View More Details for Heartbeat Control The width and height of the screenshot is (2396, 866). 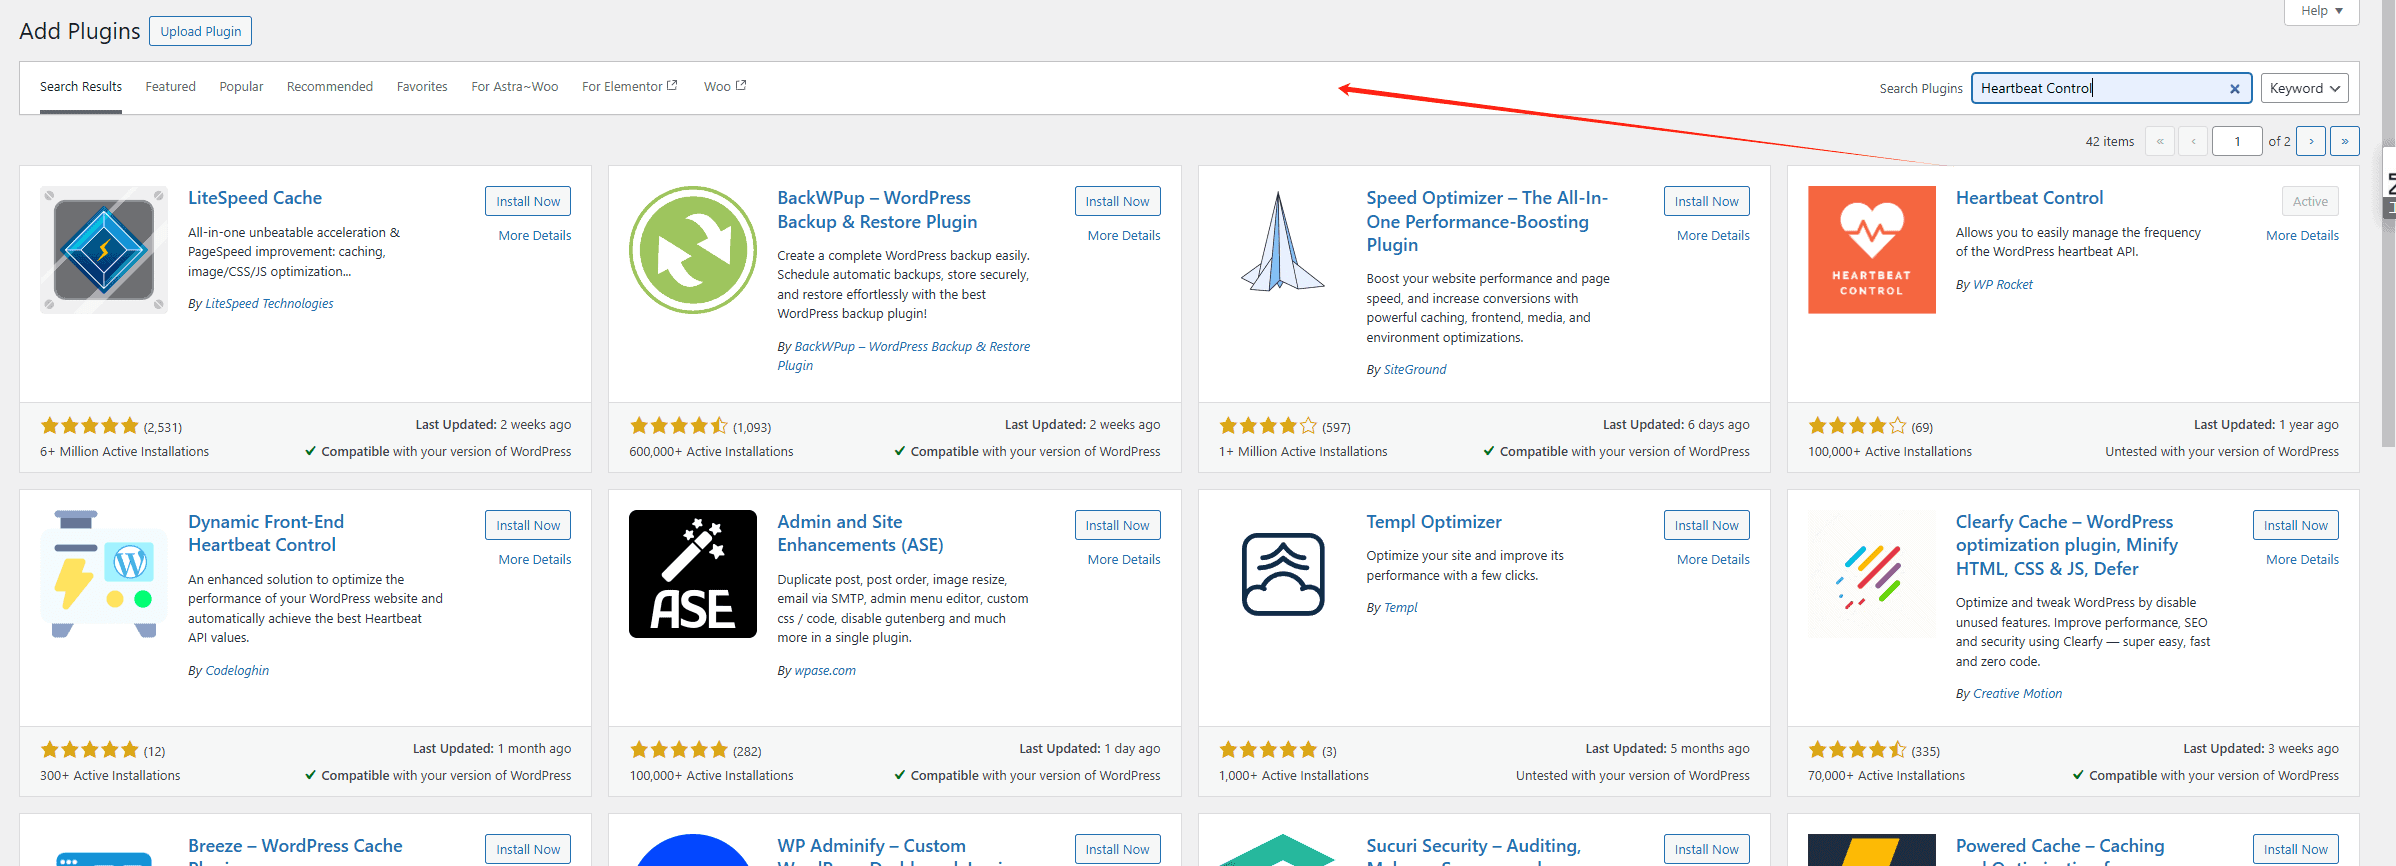(2302, 236)
